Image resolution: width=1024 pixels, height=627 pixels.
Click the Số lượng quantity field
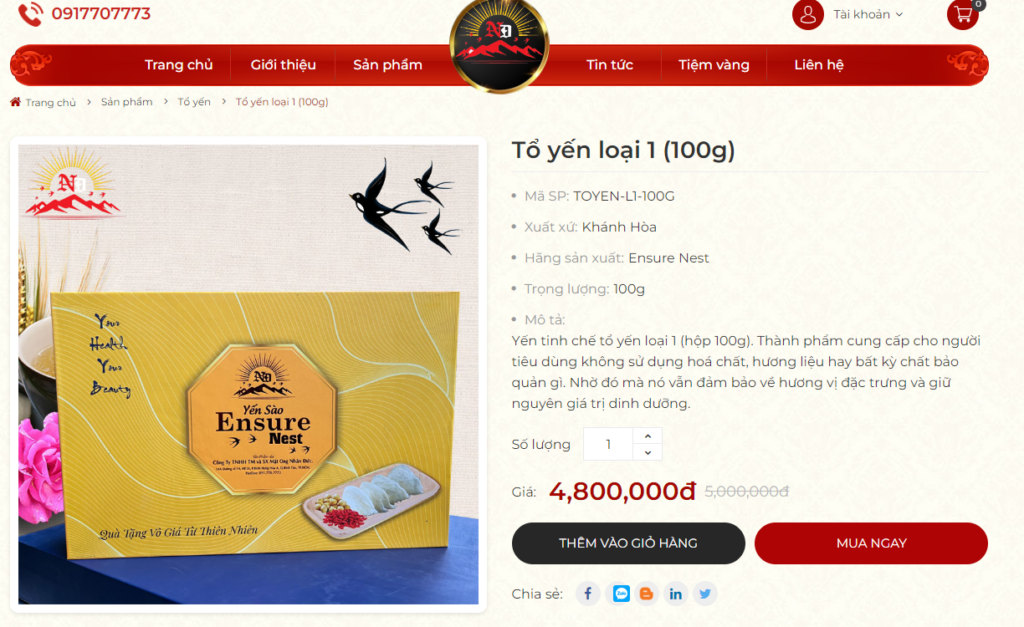click(x=608, y=444)
